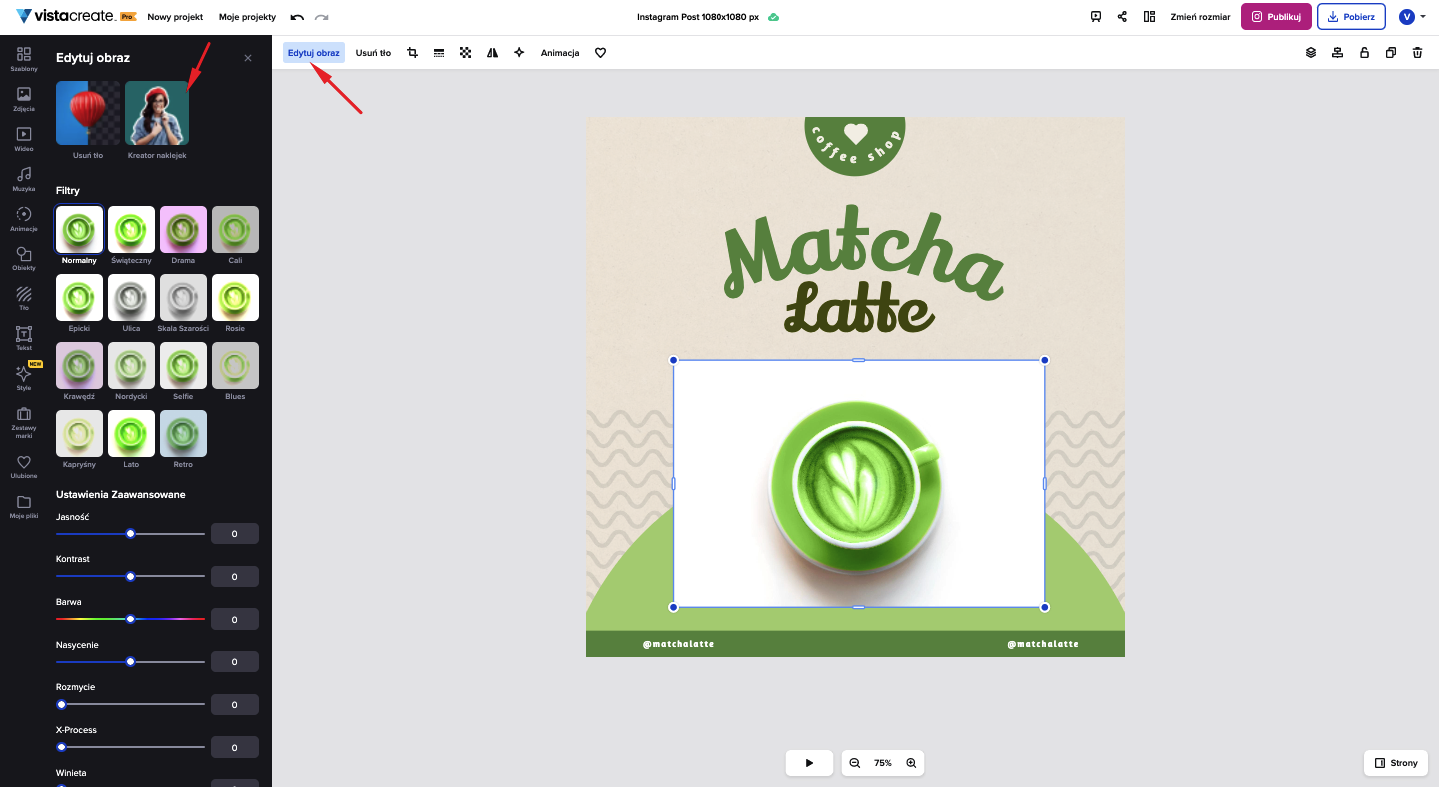The width and height of the screenshot is (1439, 787).
Task: Open the transparency checkerboard tool
Action: pos(465,53)
